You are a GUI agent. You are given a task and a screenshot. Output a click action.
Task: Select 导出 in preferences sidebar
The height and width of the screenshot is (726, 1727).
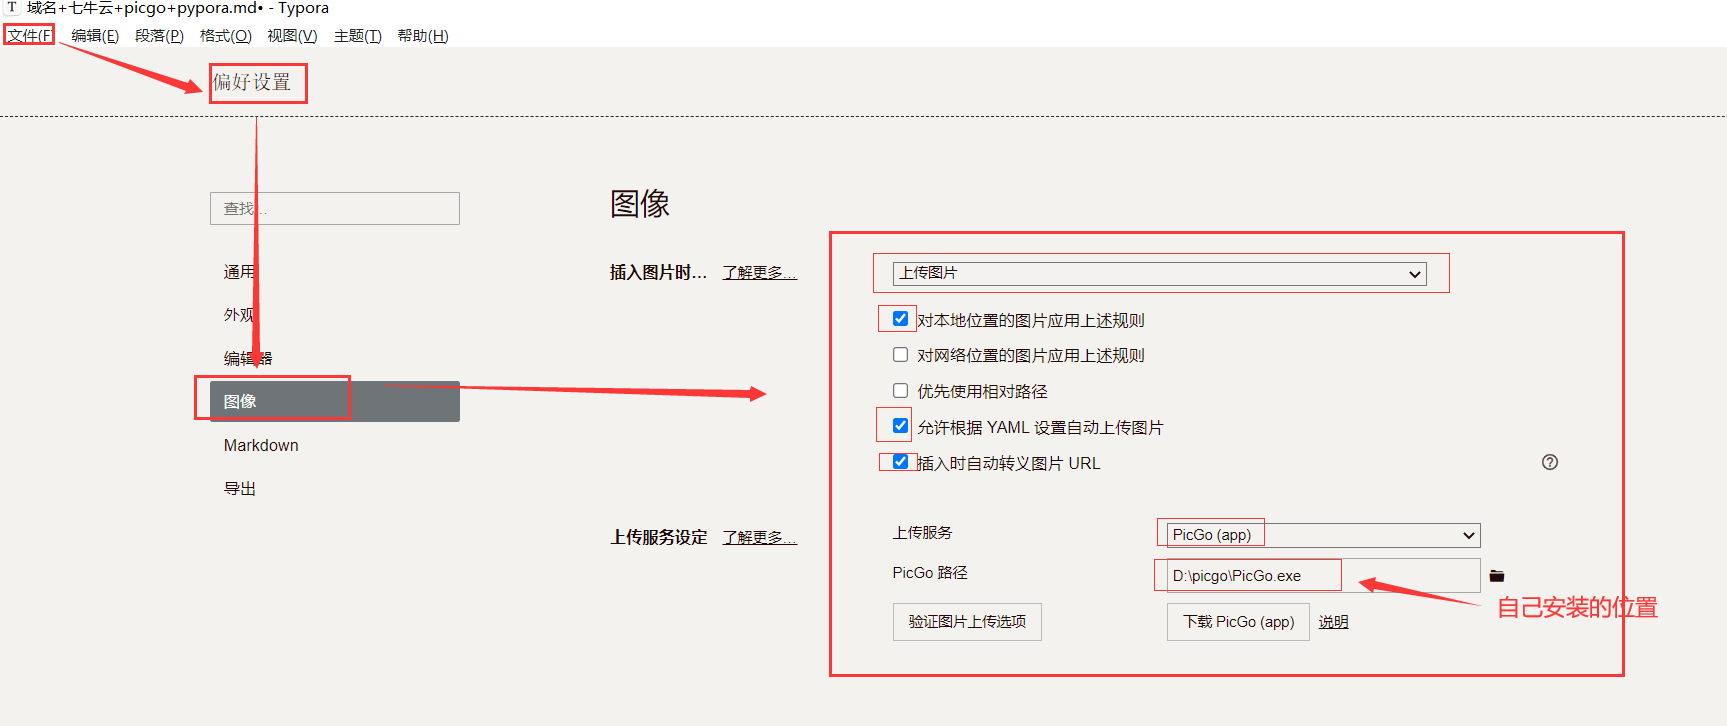point(335,488)
